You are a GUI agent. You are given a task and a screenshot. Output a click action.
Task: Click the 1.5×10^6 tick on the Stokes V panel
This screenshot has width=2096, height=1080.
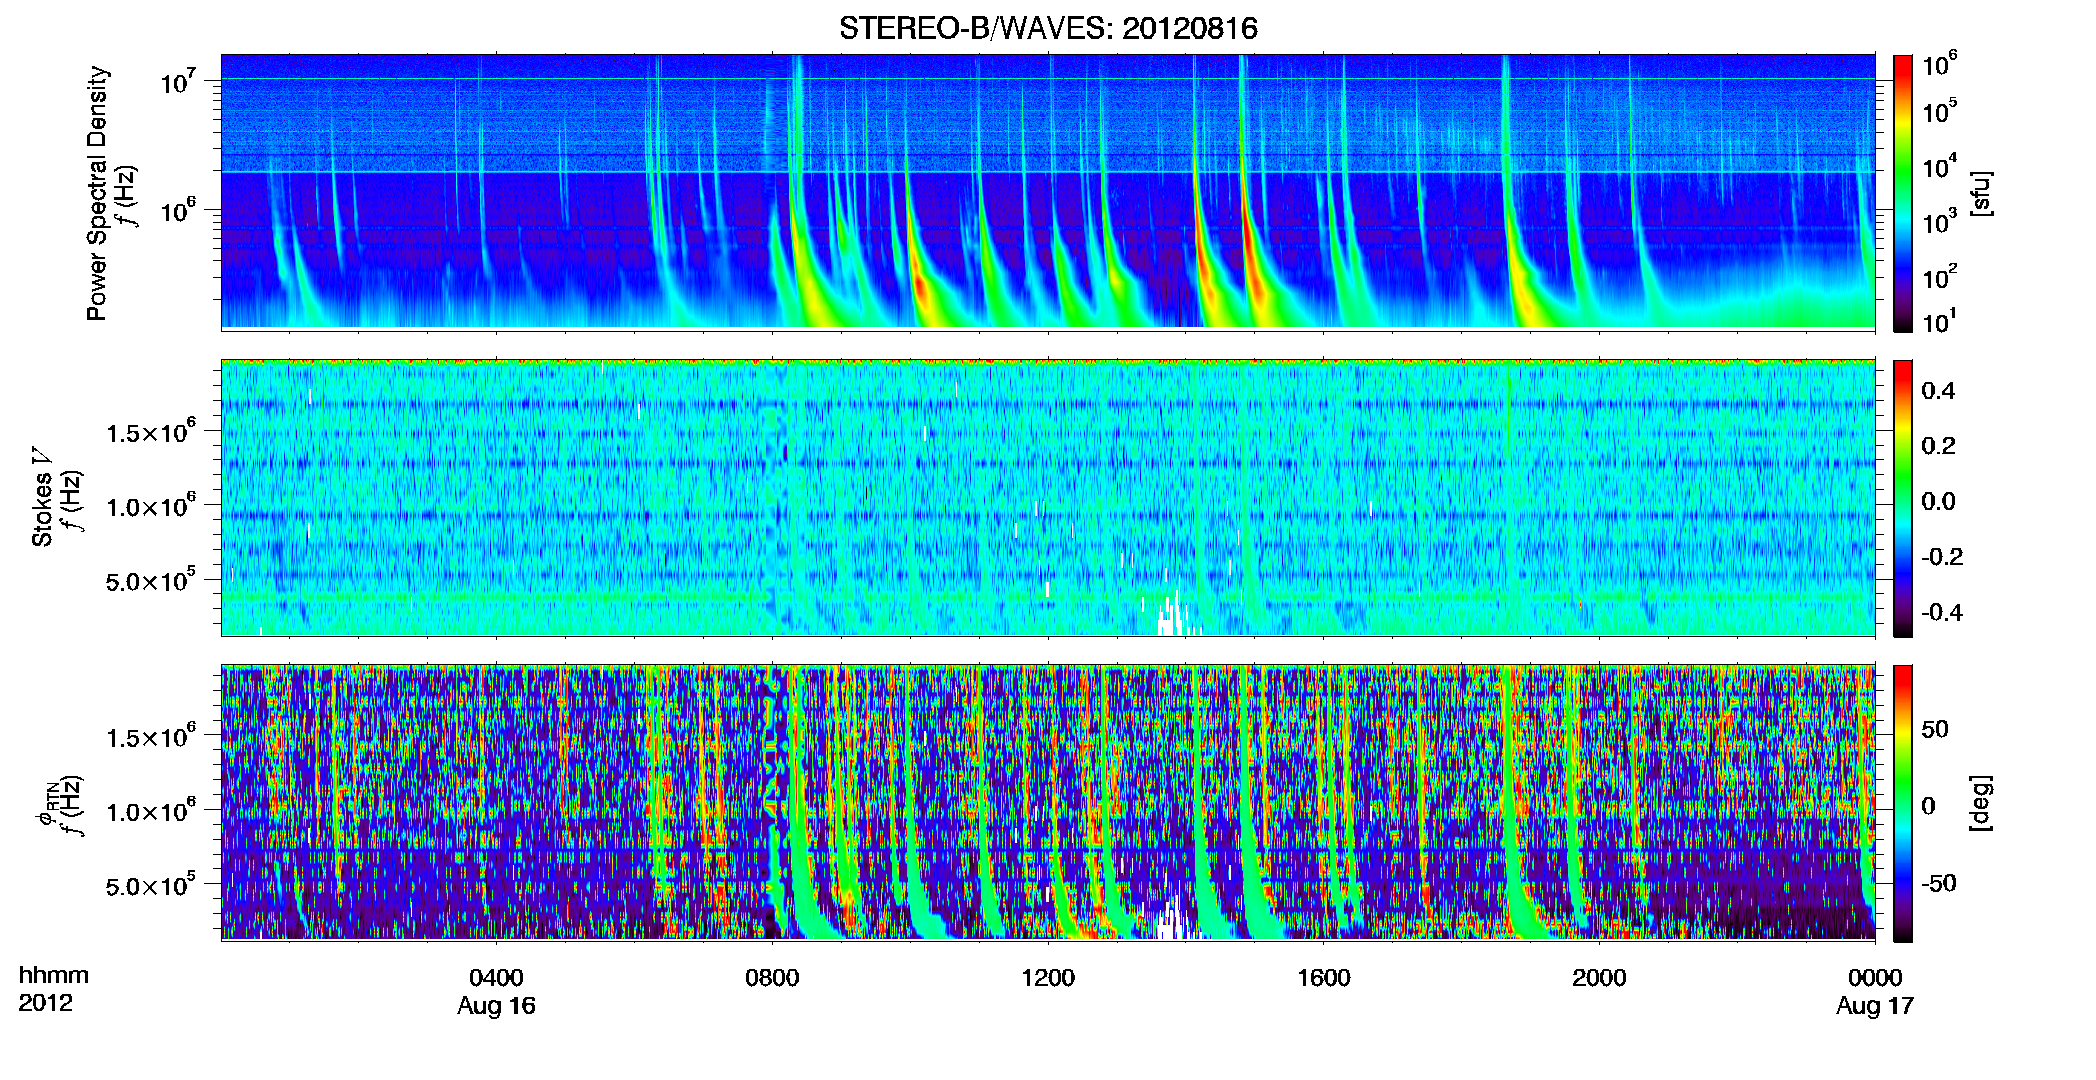coord(151,430)
